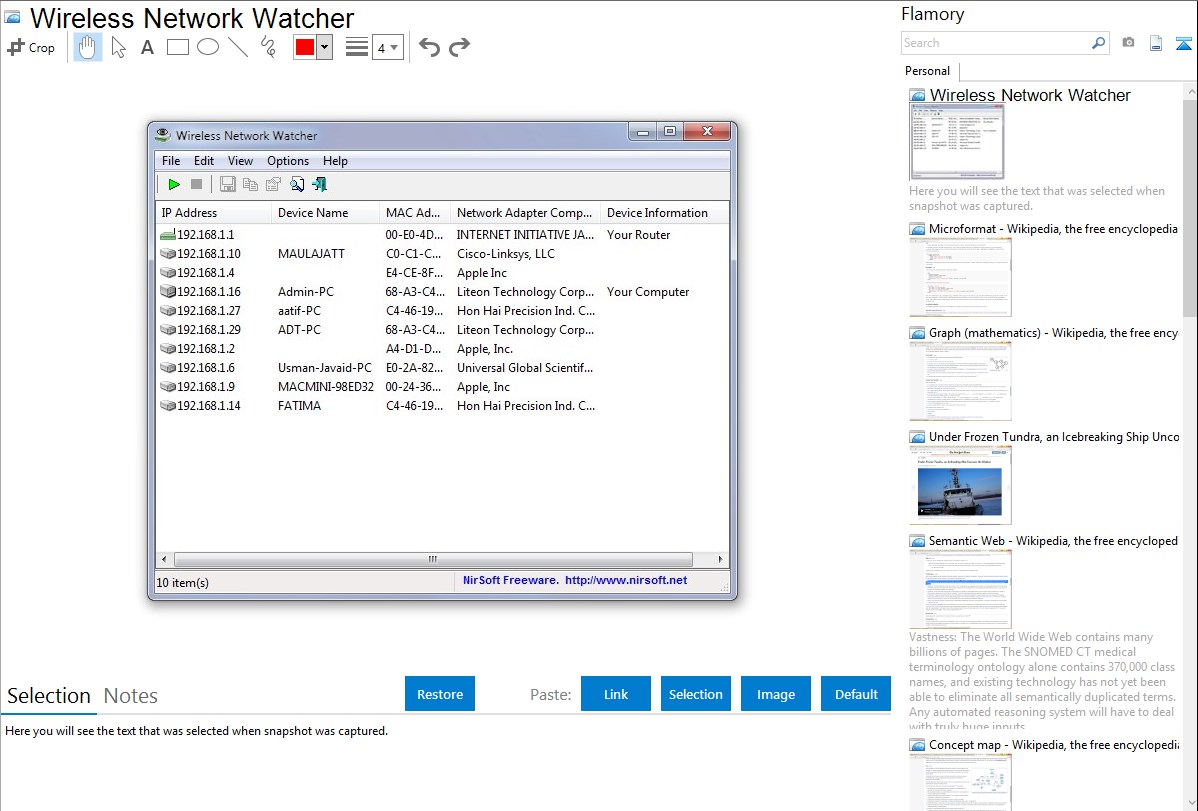Select the MACMINI-98ED32 device entry
1198x811 pixels.
(x=325, y=387)
